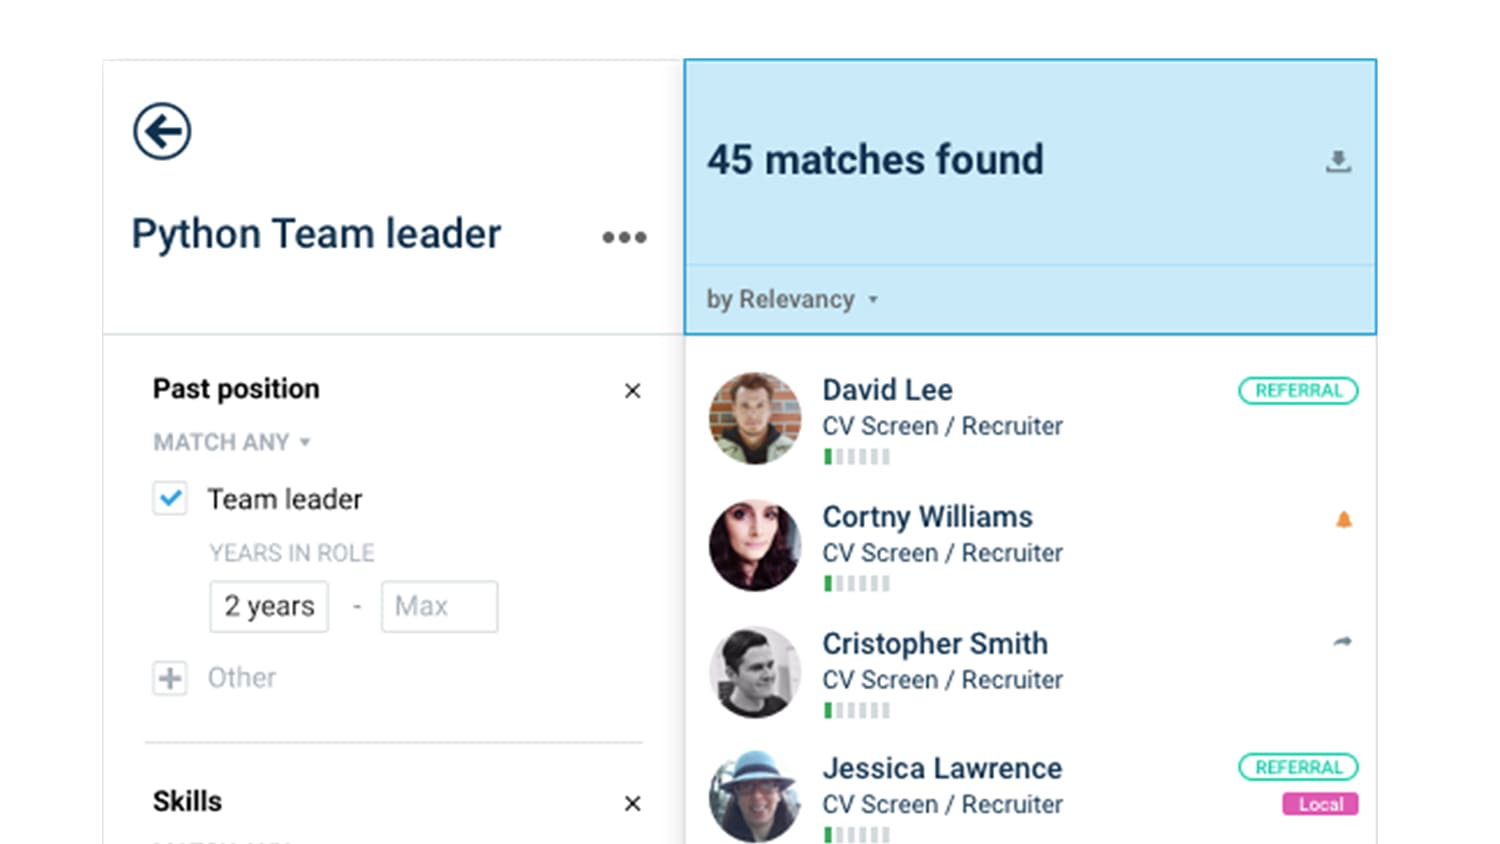
Task: Remove the Past position filter
Action: (x=632, y=391)
